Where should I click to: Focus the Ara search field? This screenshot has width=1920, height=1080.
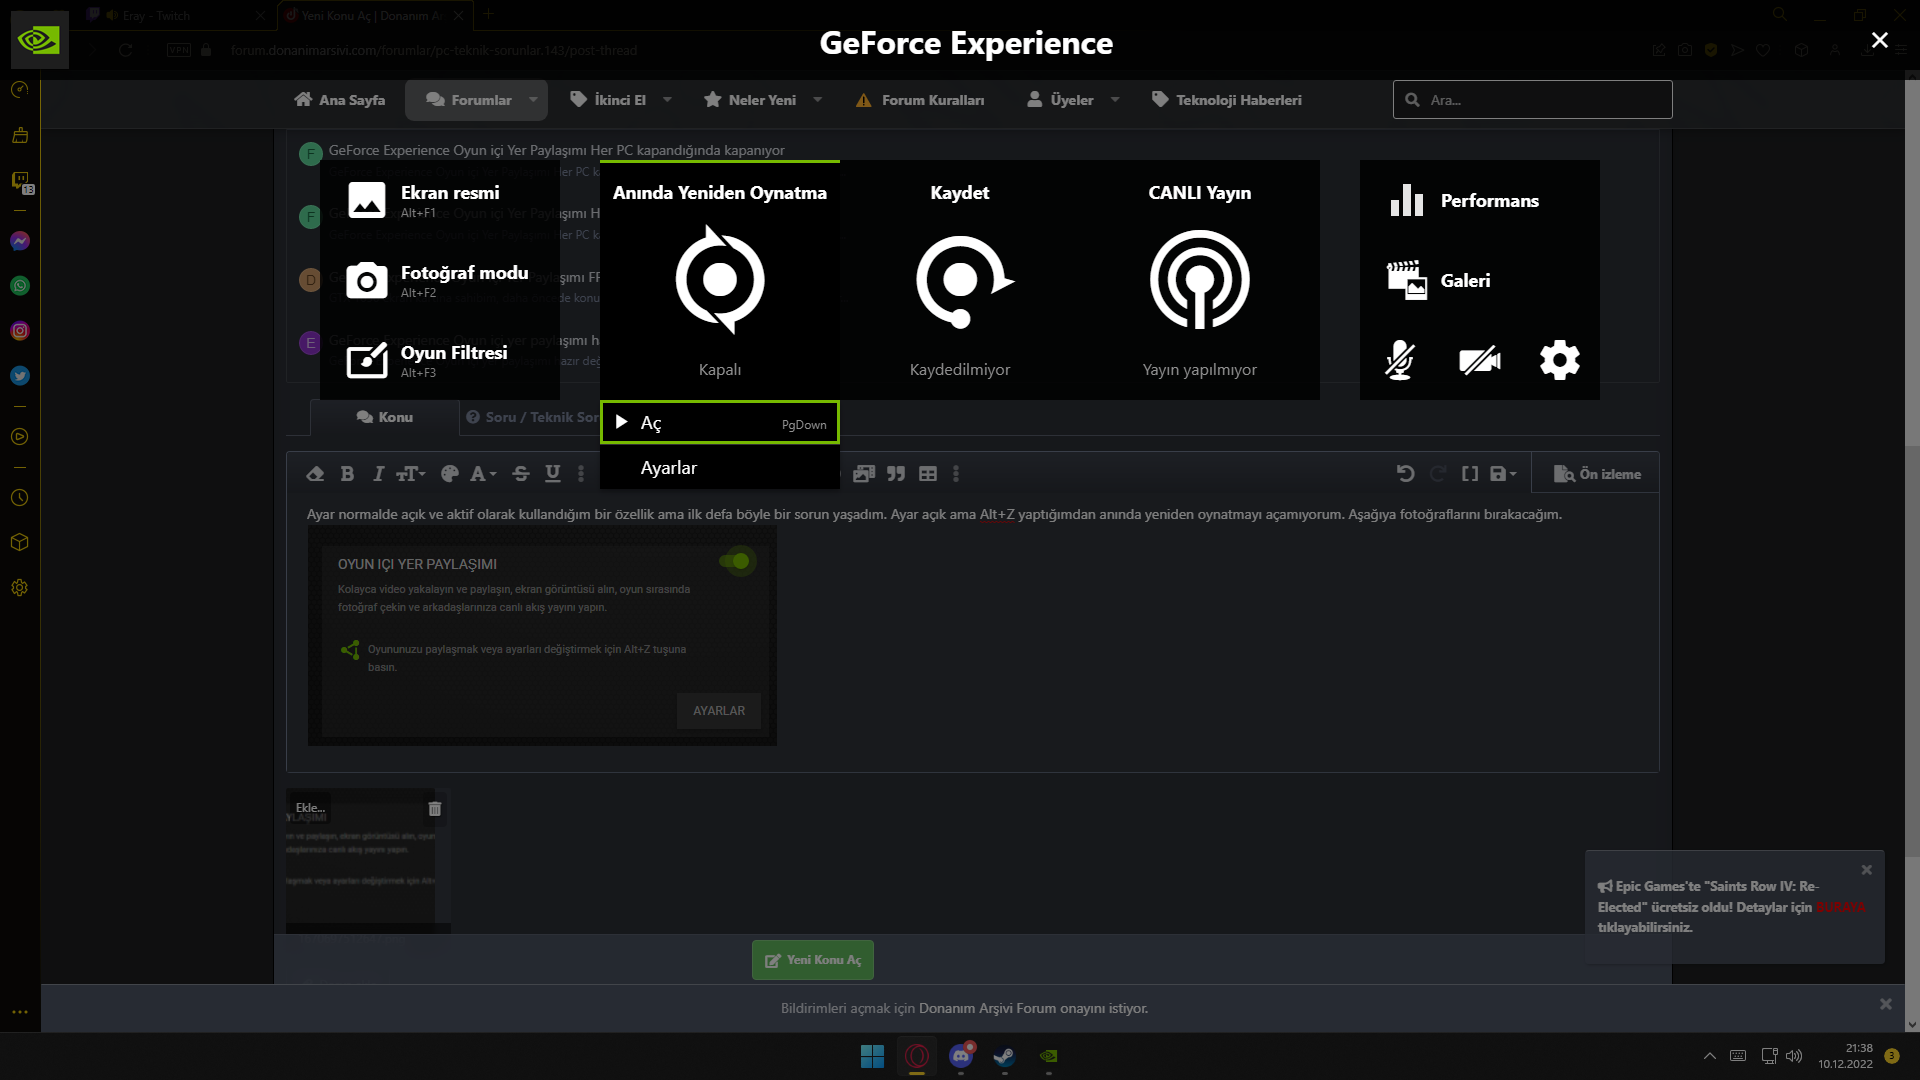point(1532,100)
